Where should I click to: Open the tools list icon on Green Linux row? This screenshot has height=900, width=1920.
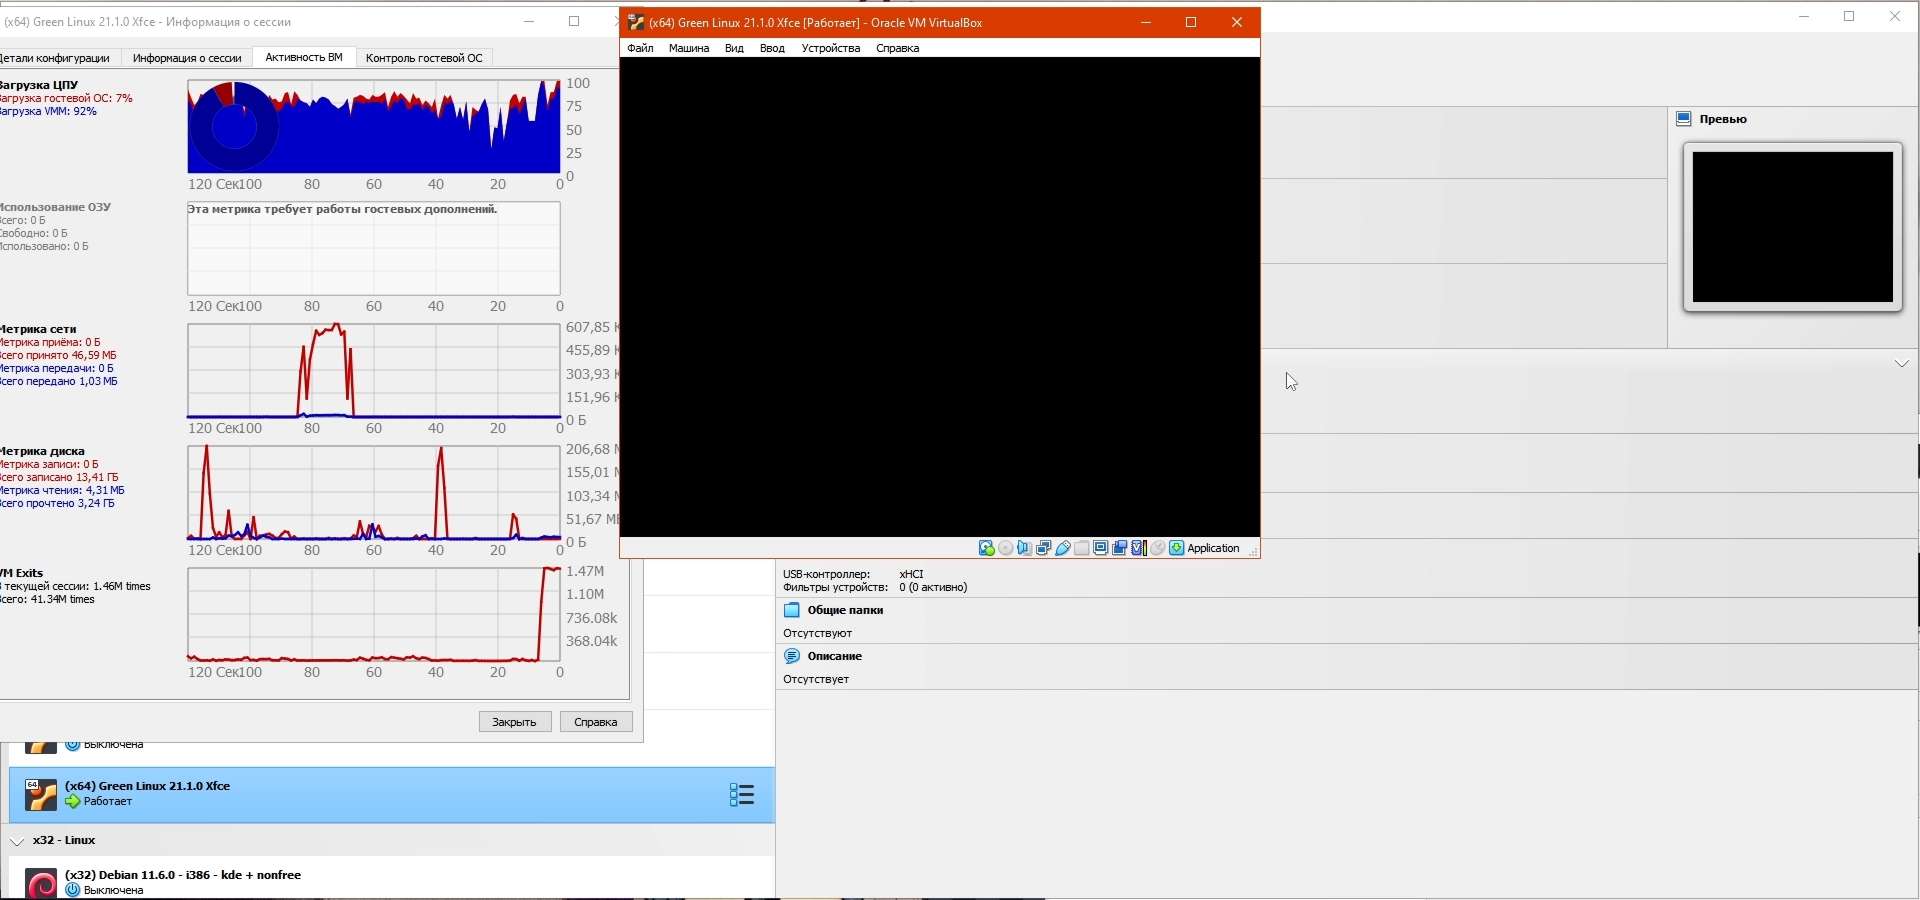[x=742, y=795]
